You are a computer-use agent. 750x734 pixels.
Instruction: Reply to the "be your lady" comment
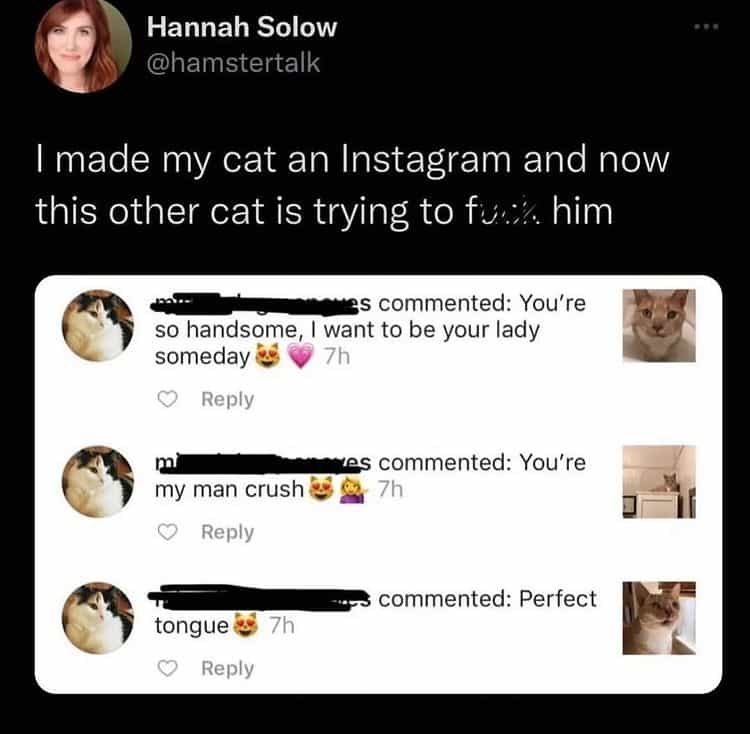(x=227, y=399)
